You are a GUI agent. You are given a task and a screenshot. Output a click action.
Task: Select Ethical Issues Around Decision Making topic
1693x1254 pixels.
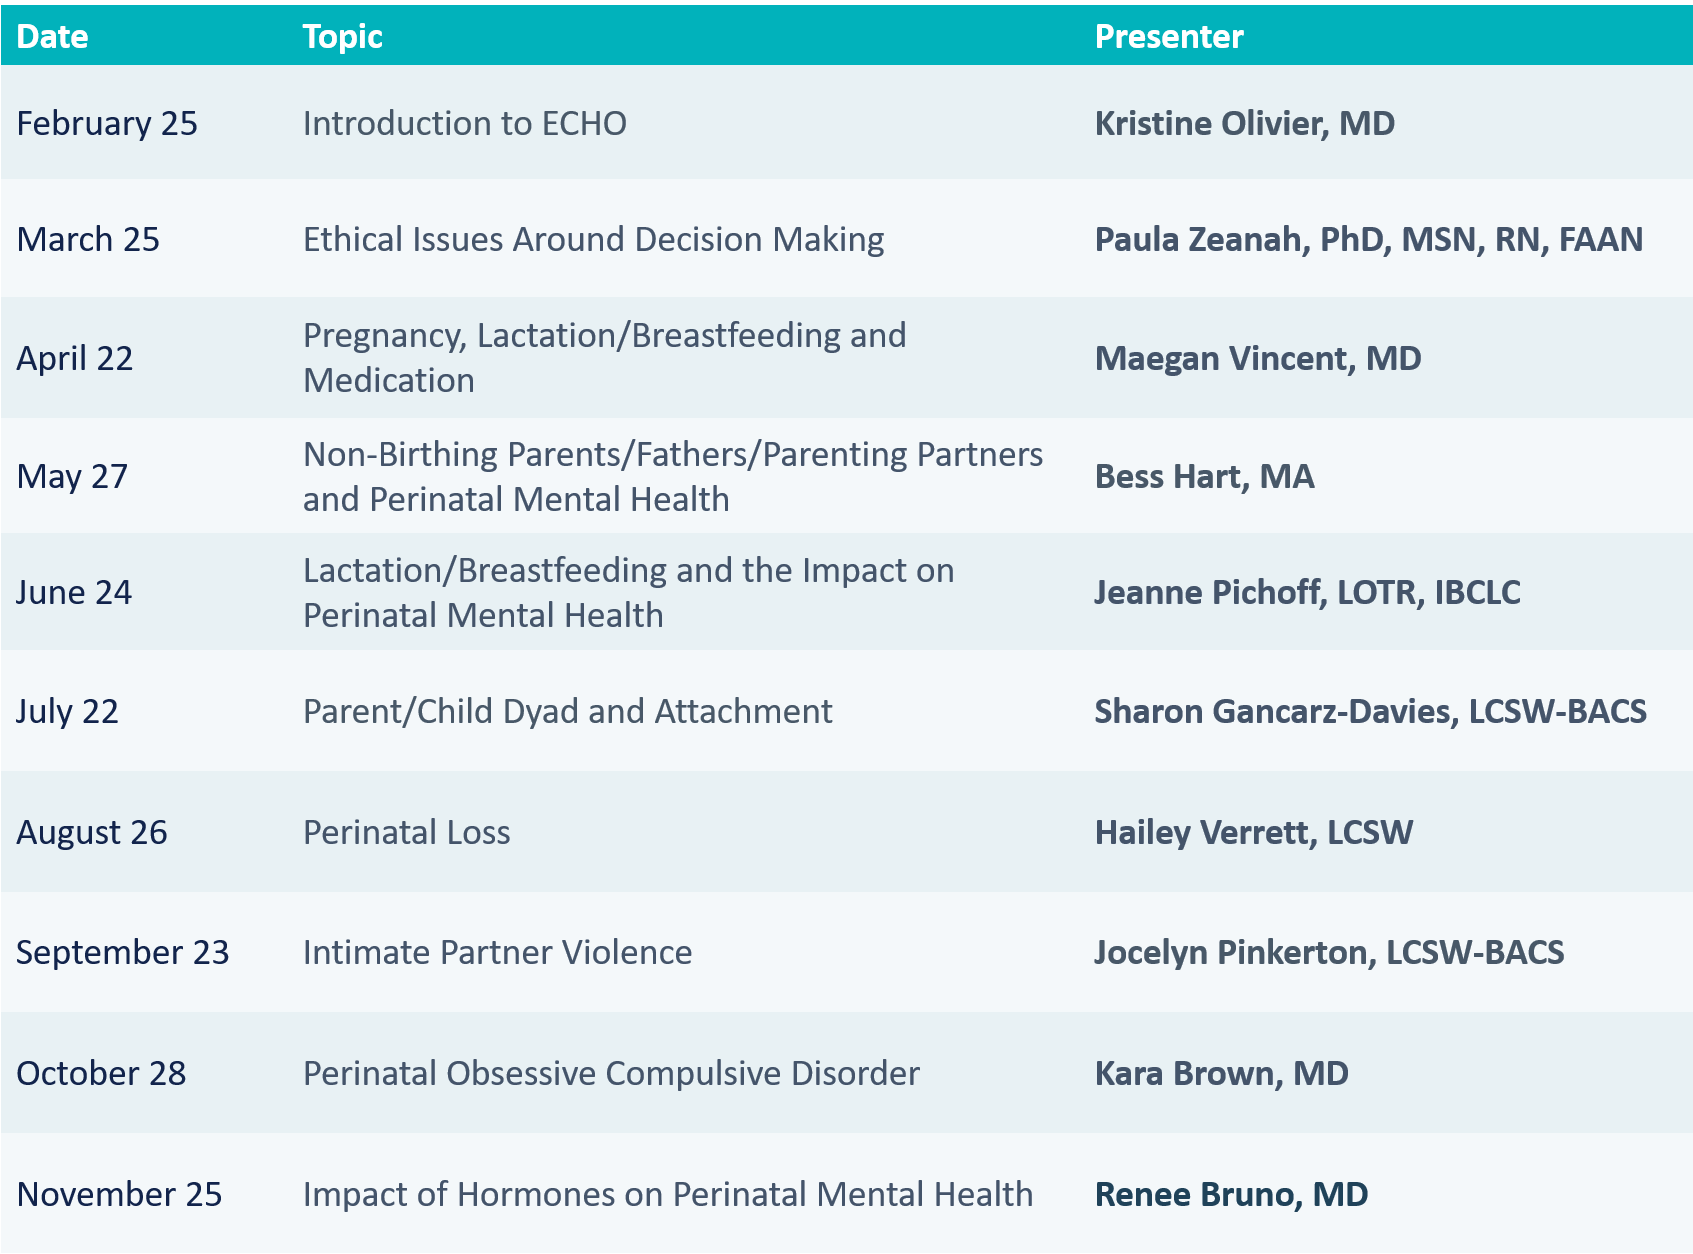[593, 239]
